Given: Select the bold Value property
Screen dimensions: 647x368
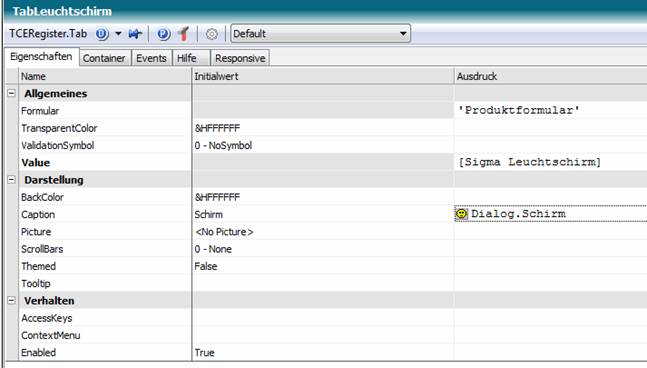Looking at the screenshot, I should [35, 163].
